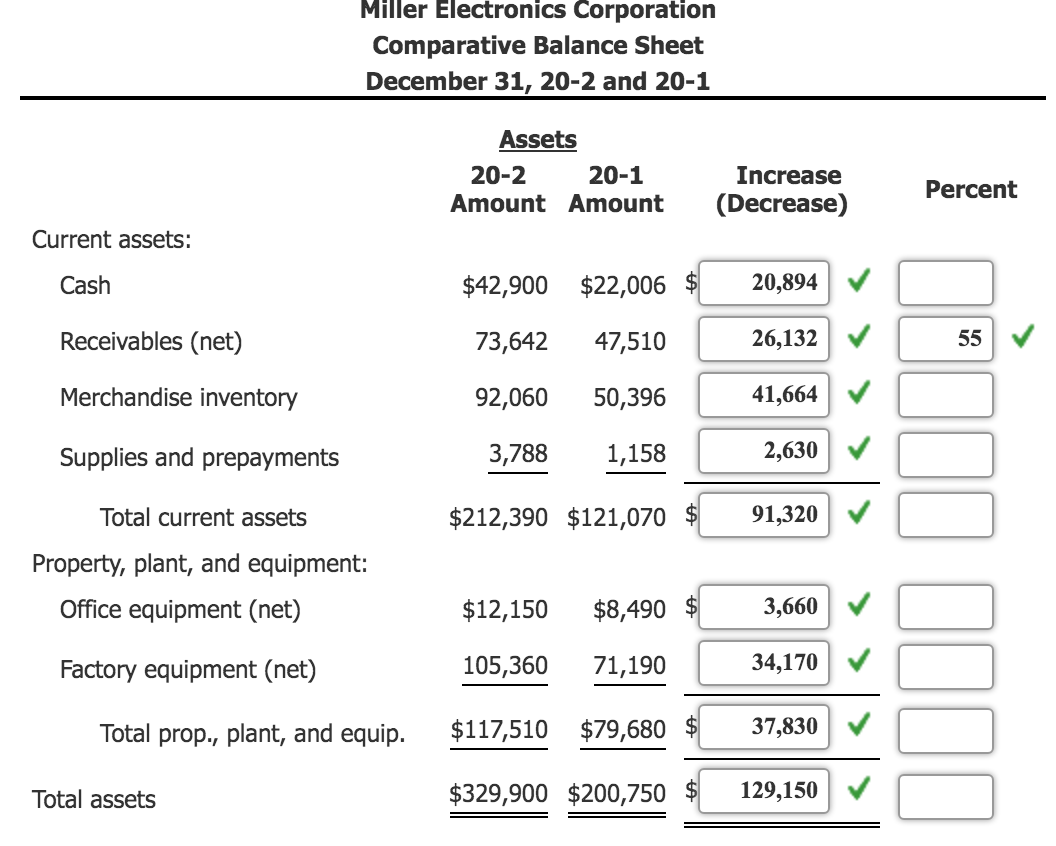Select the Cash percent input field
This screenshot has width=1056, height=846.
click(943, 283)
